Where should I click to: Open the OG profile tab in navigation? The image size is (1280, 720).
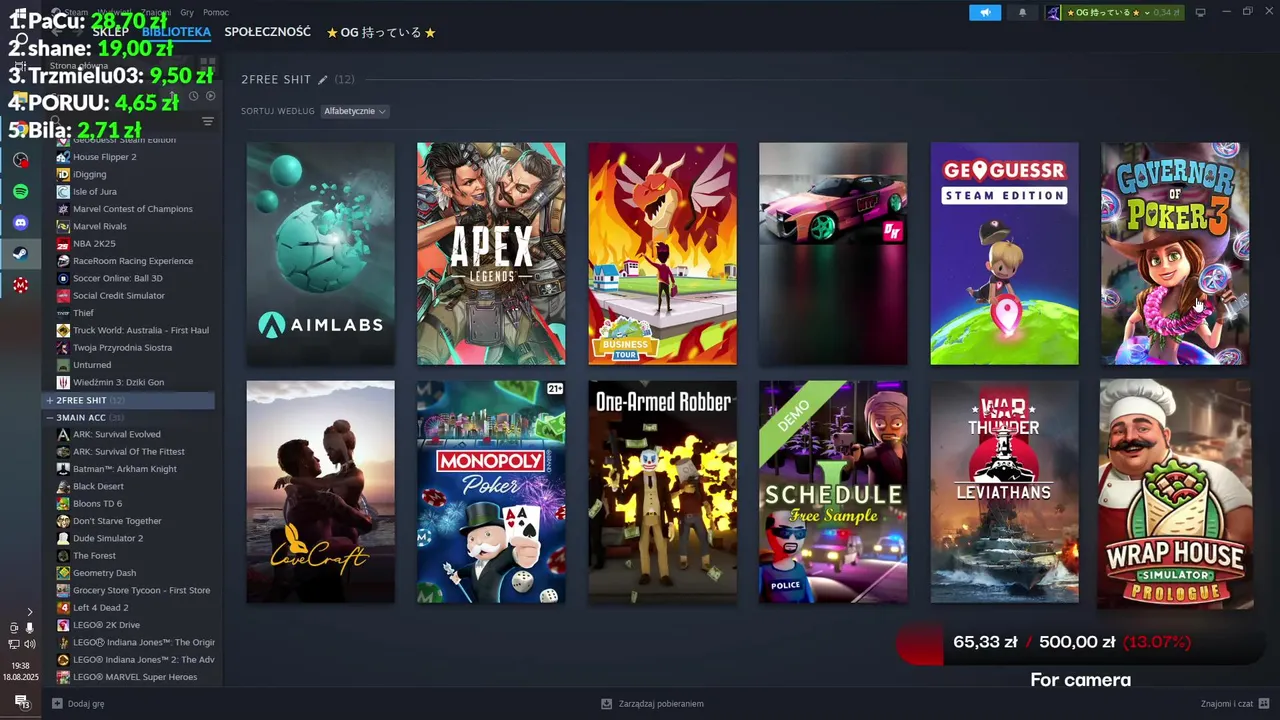(381, 32)
